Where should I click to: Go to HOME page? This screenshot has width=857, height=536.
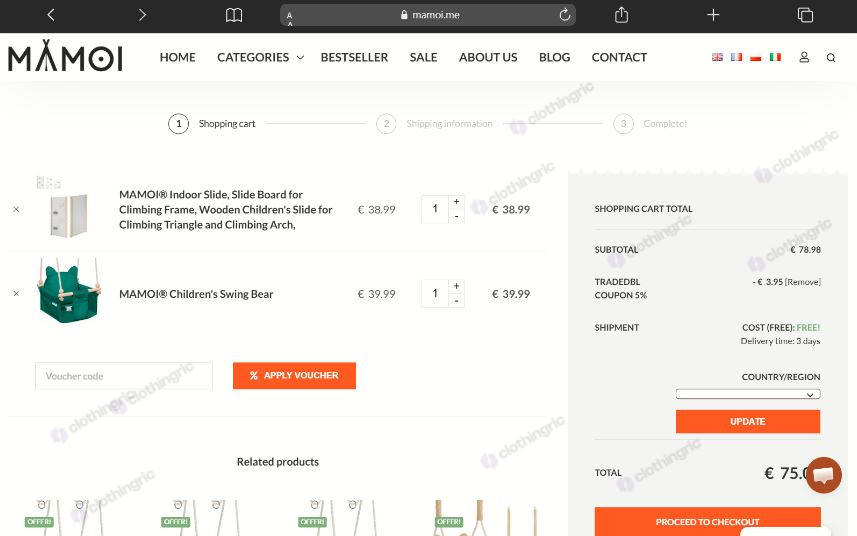[178, 57]
